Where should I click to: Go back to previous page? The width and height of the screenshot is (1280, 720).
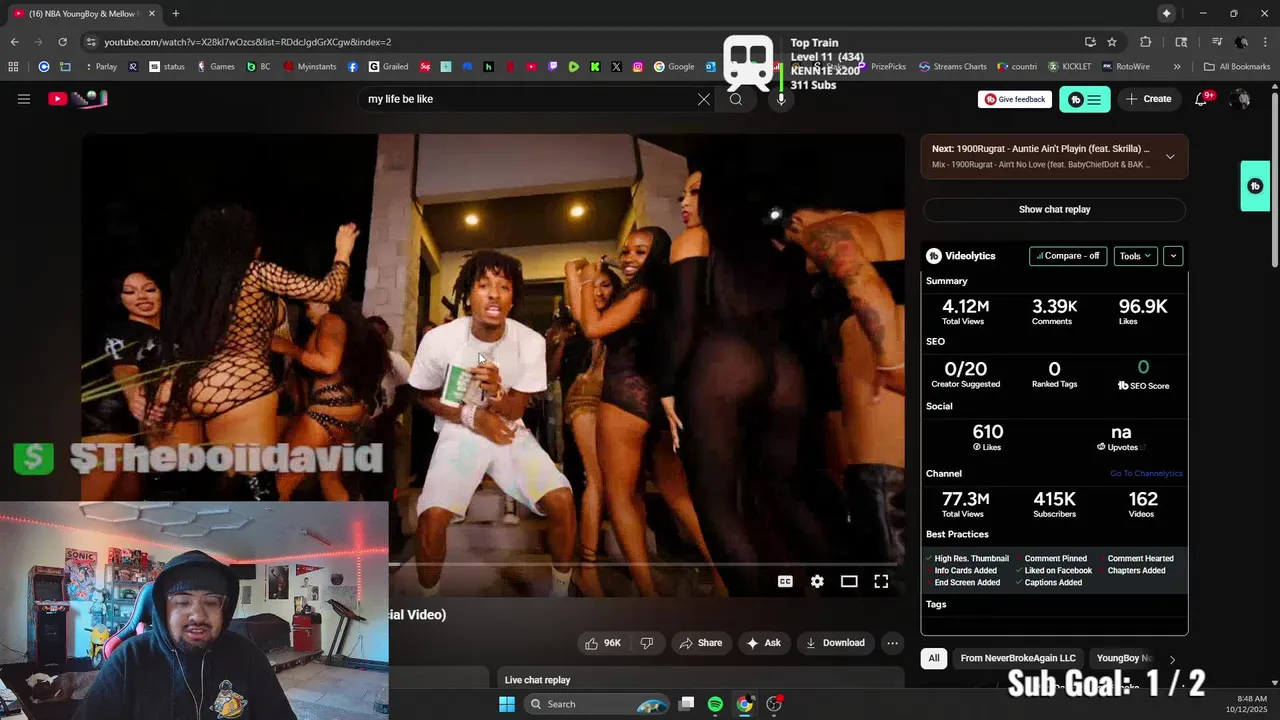point(14,42)
